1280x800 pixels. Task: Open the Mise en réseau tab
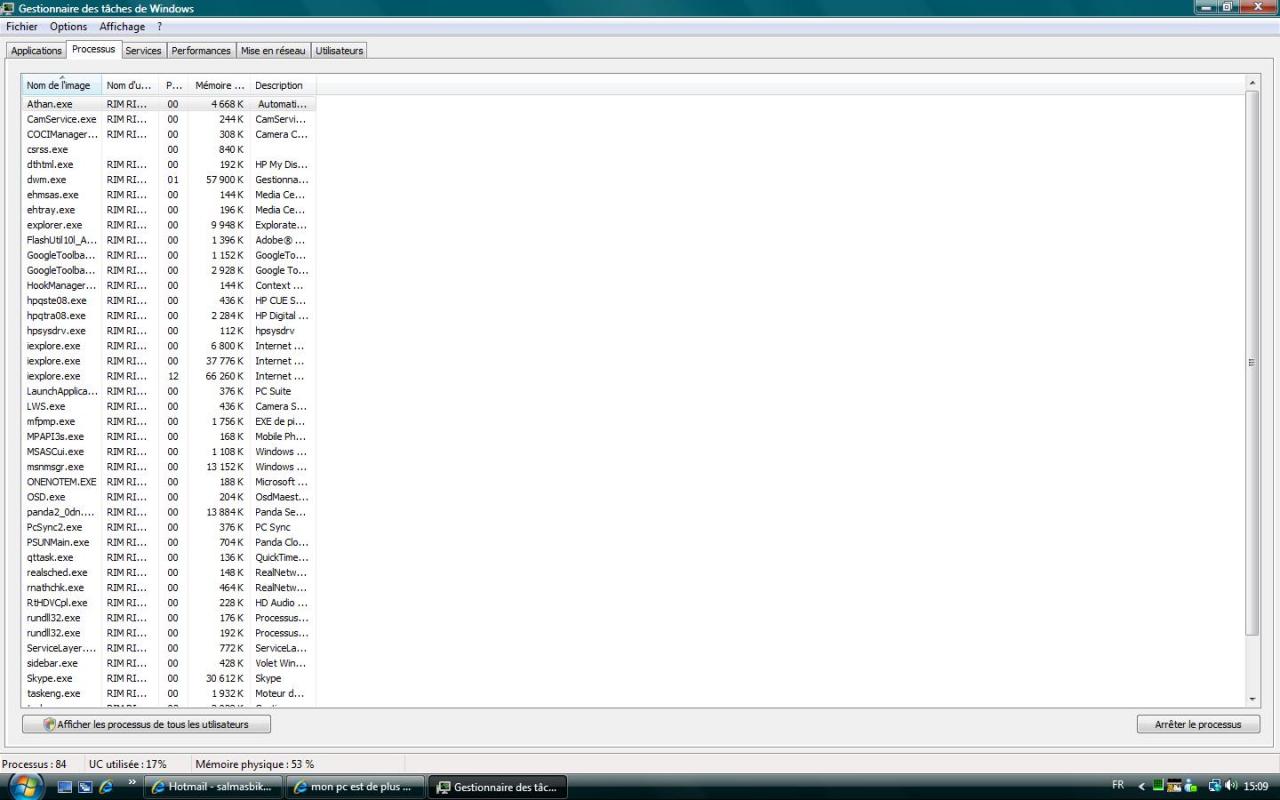(273, 50)
